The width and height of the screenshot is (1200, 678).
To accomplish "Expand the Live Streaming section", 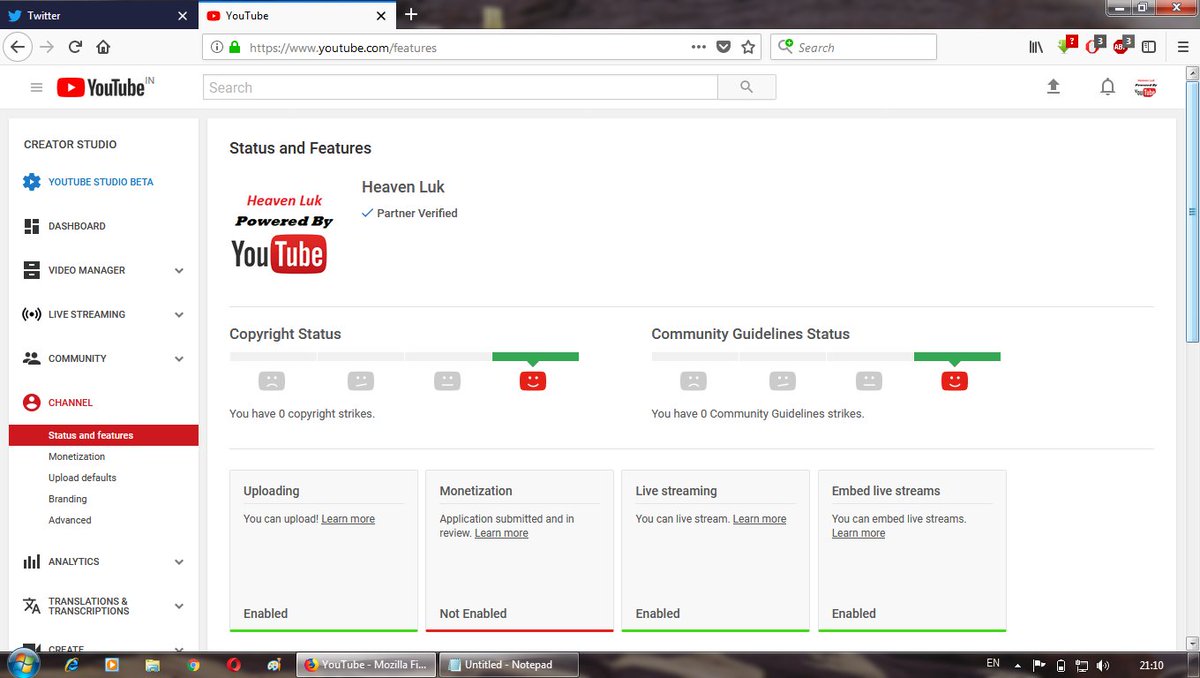I will coord(179,314).
